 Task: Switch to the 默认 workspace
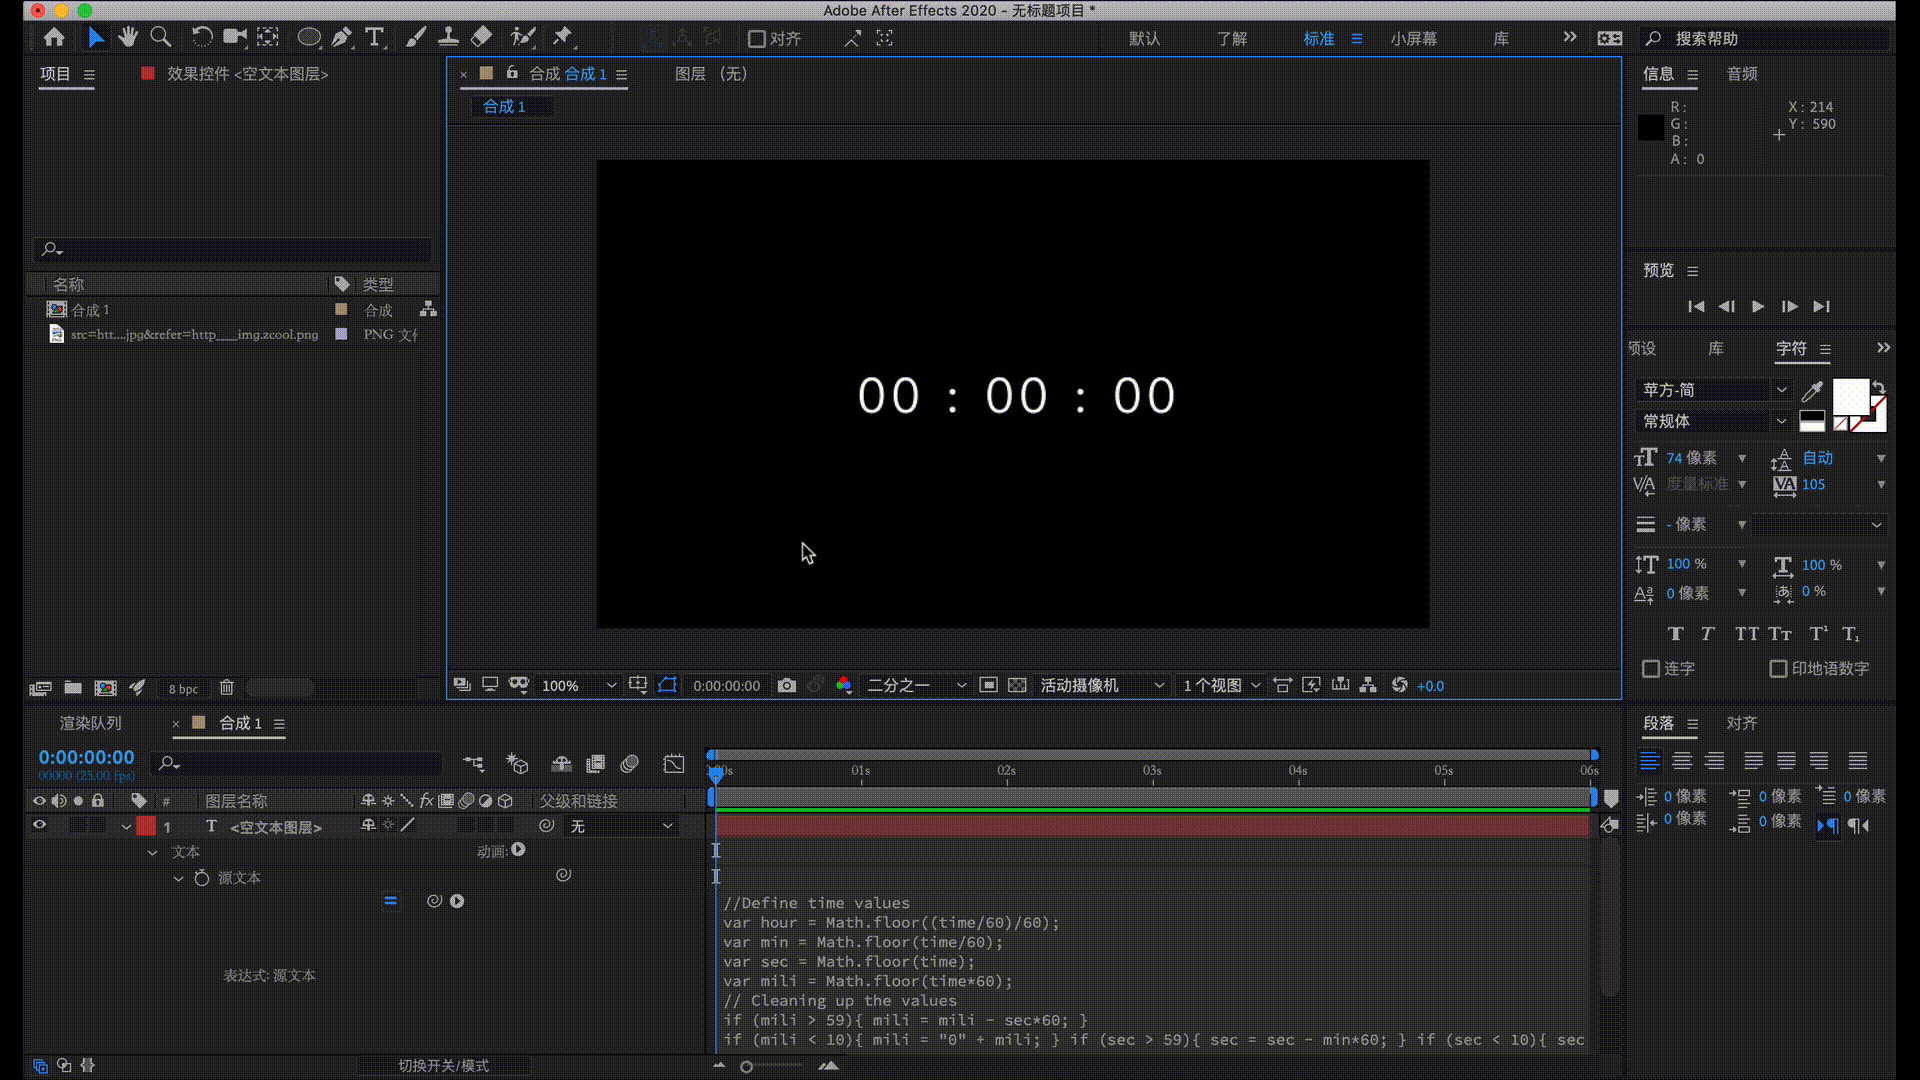pyautogui.click(x=1144, y=39)
